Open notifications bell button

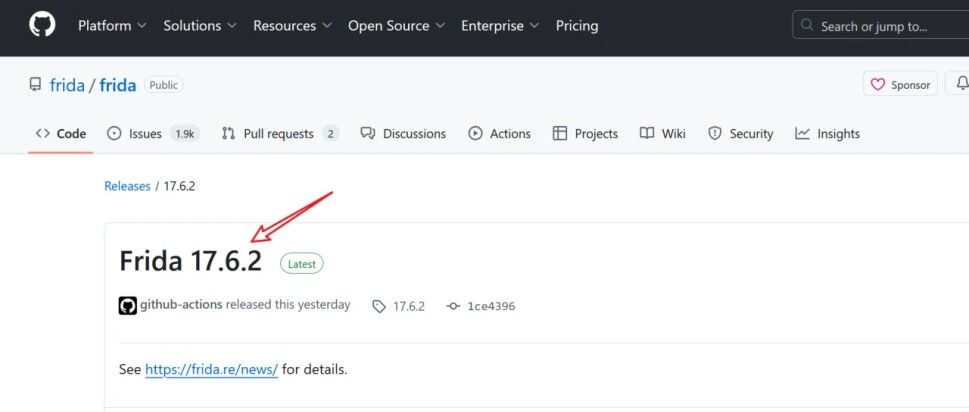959,84
